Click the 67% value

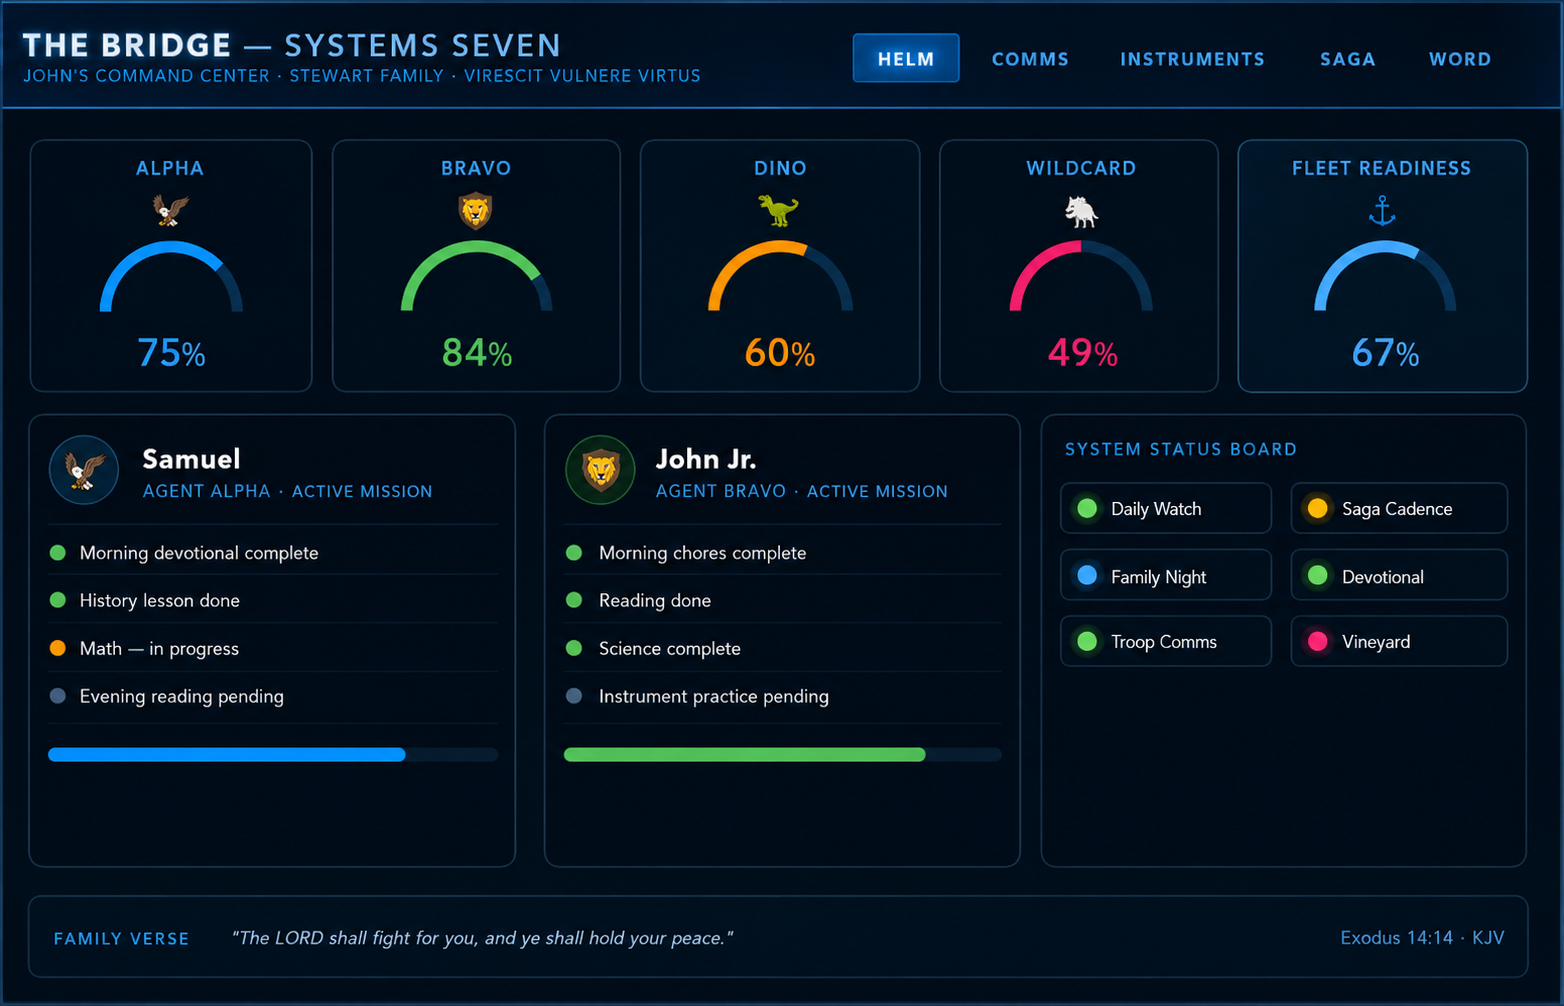(x=1386, y=353)
